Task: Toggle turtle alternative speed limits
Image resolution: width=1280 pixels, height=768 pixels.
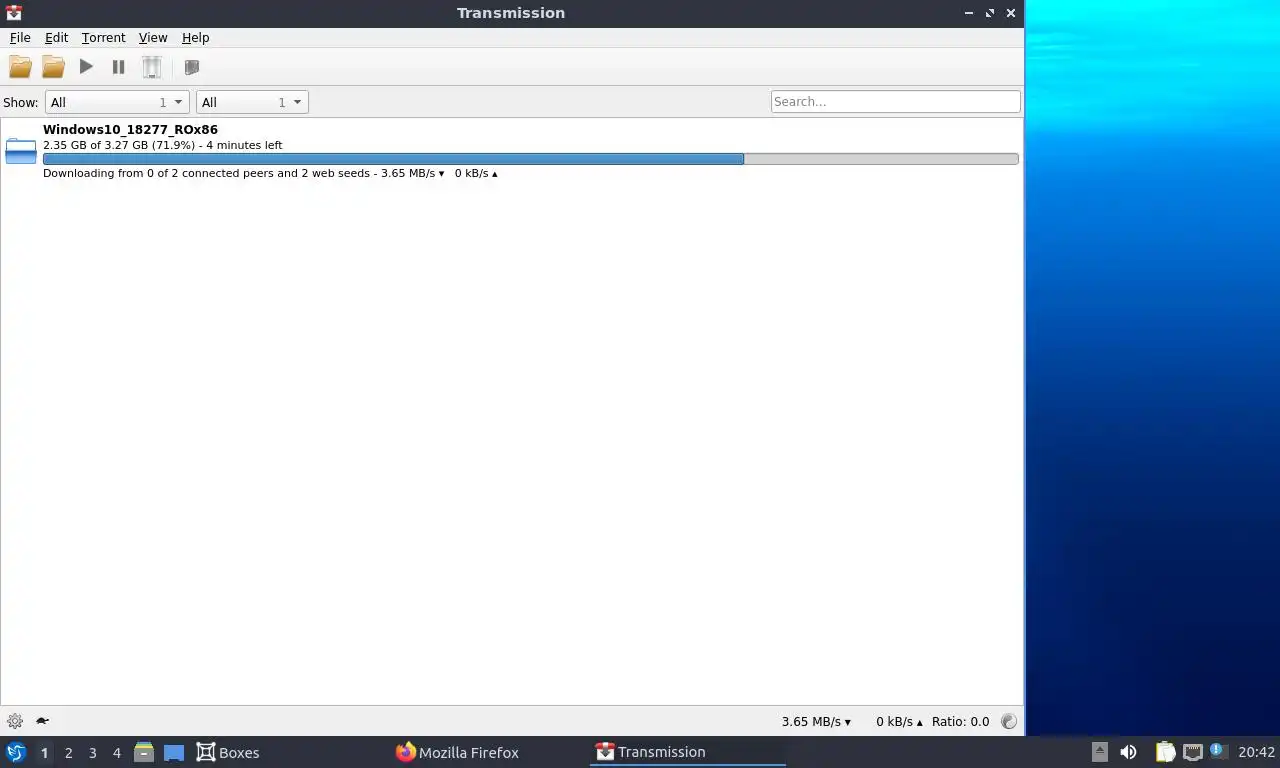Action: [x=42, y=721]
